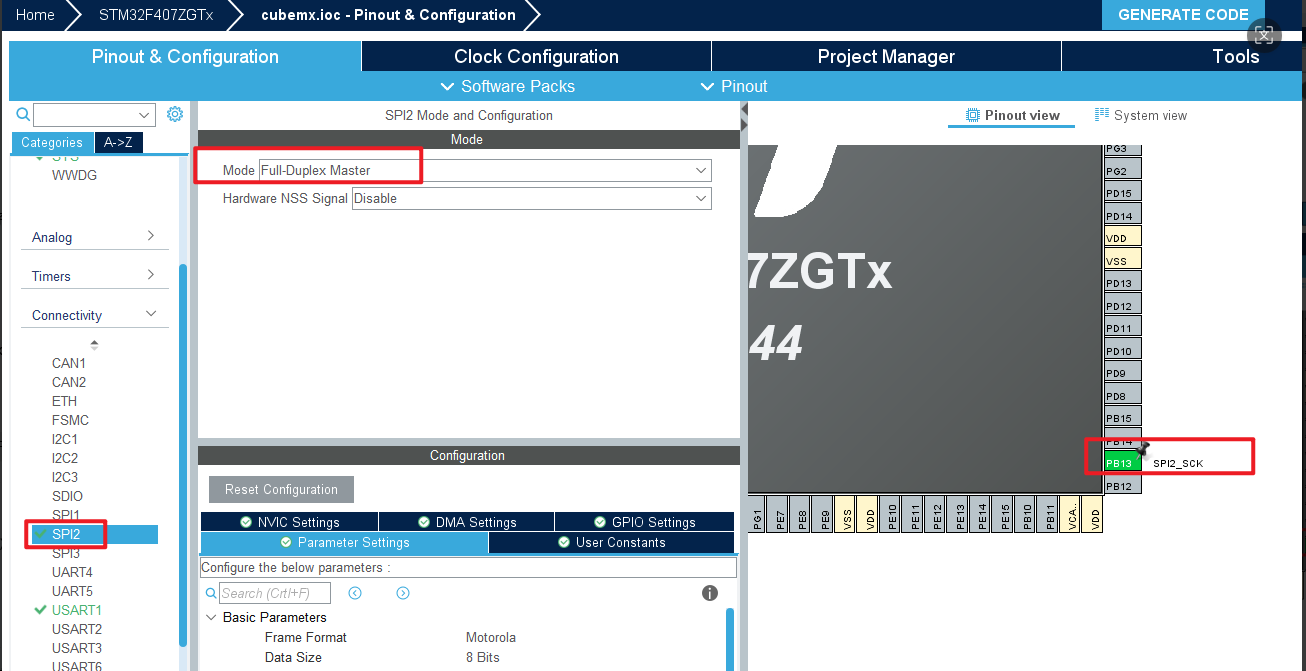Go to Home breadcrumb
1306x671 pixels.
36,14
